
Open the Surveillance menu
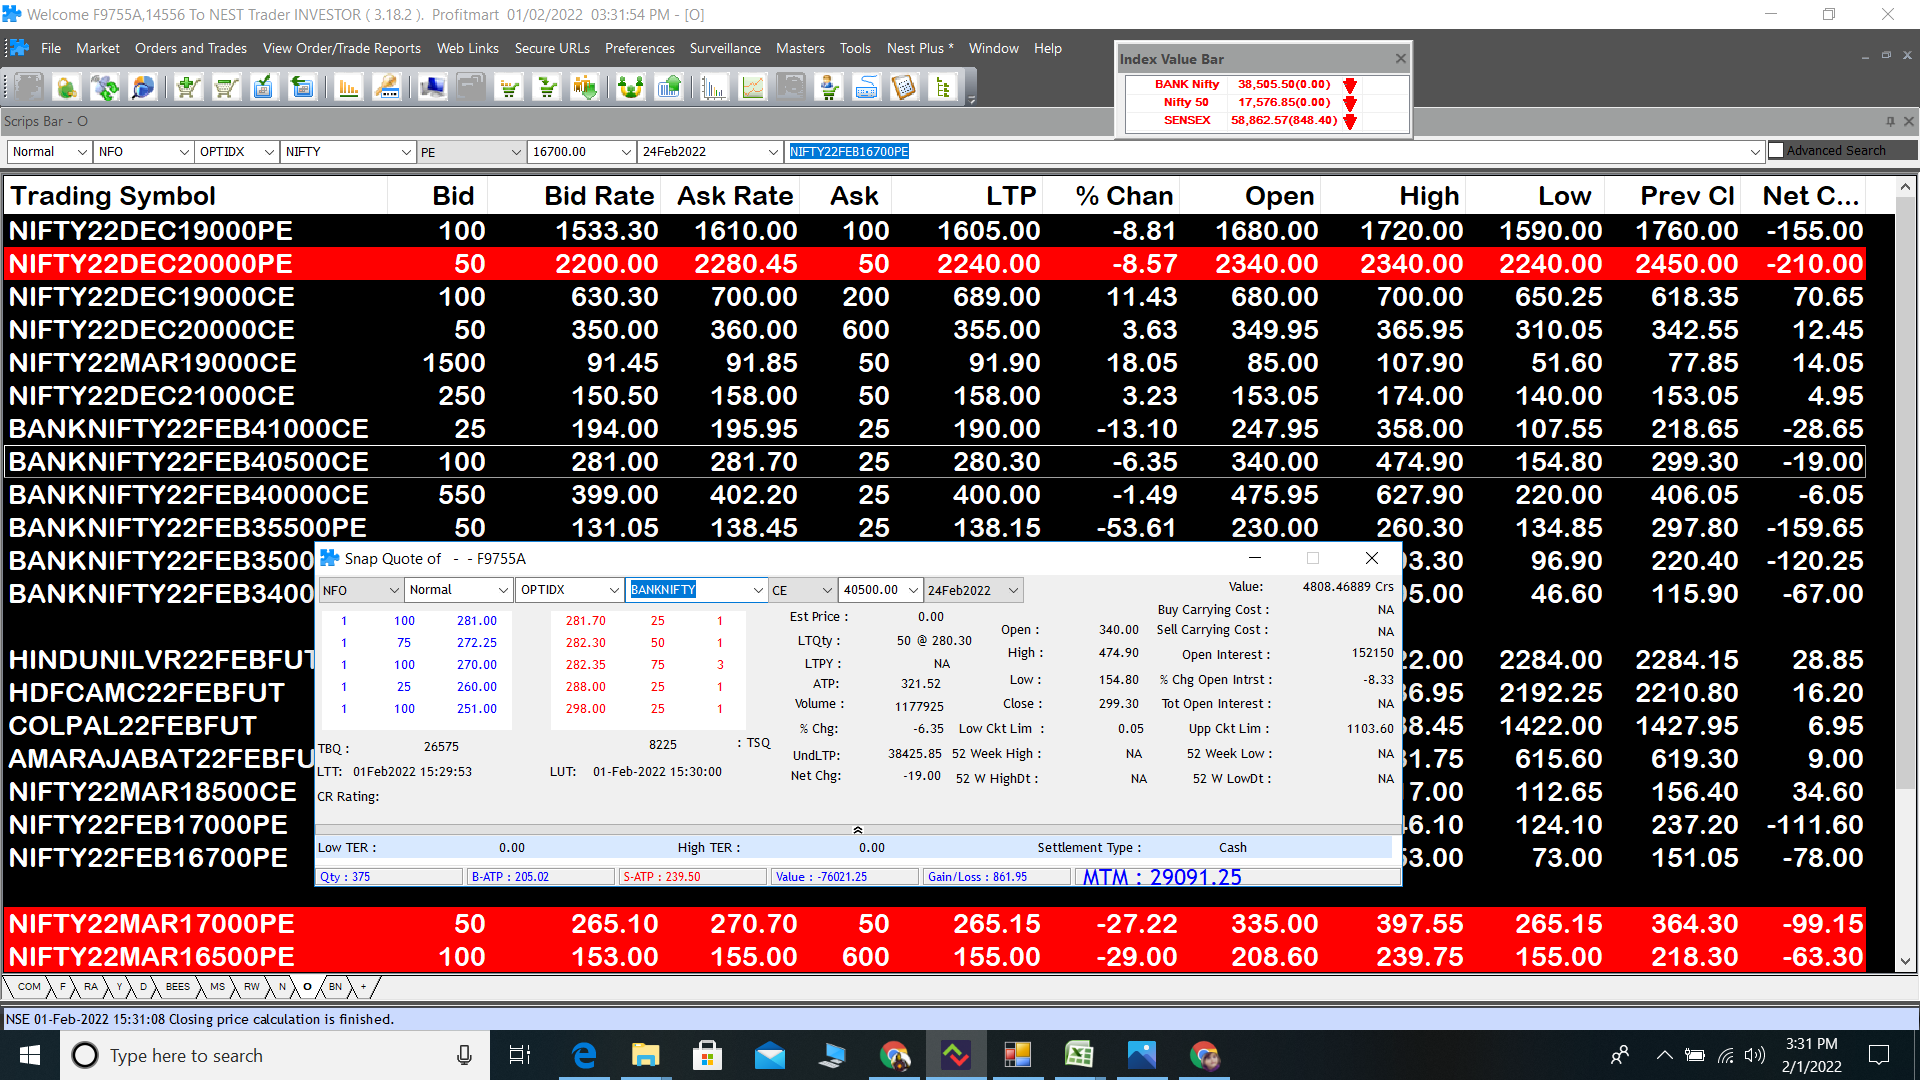point(725,48)
